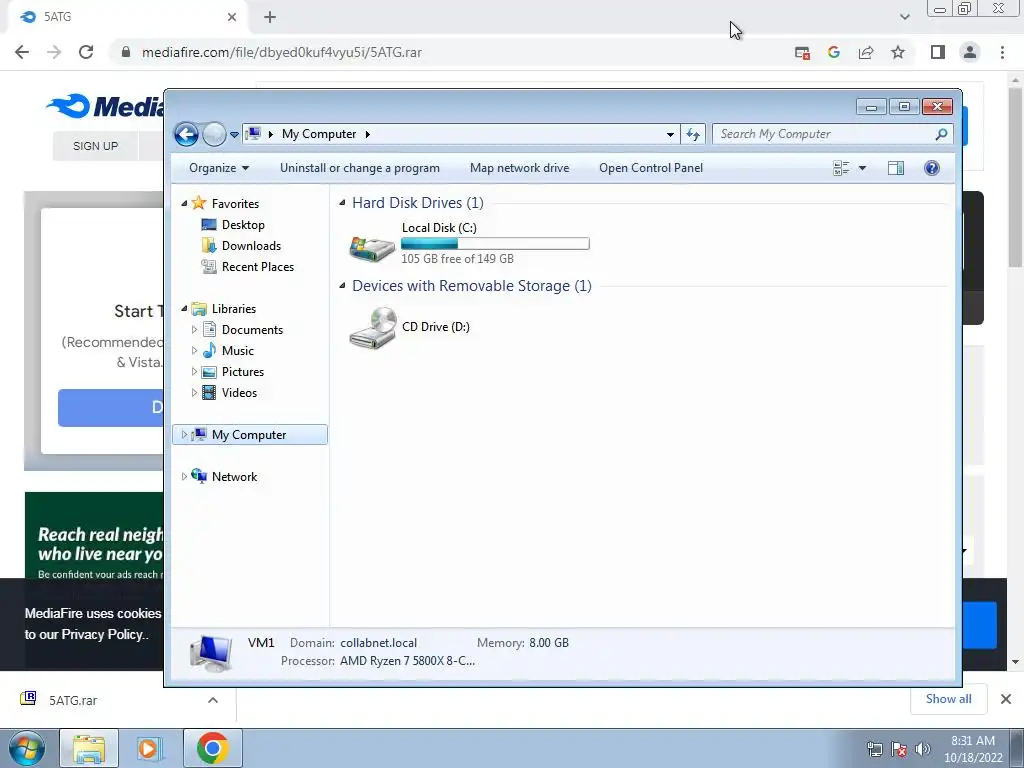The height and width of the screenshot is (768, 1024).
Task: Change your view icon in Explorer toolbar
Action: [x=841, y=168]
